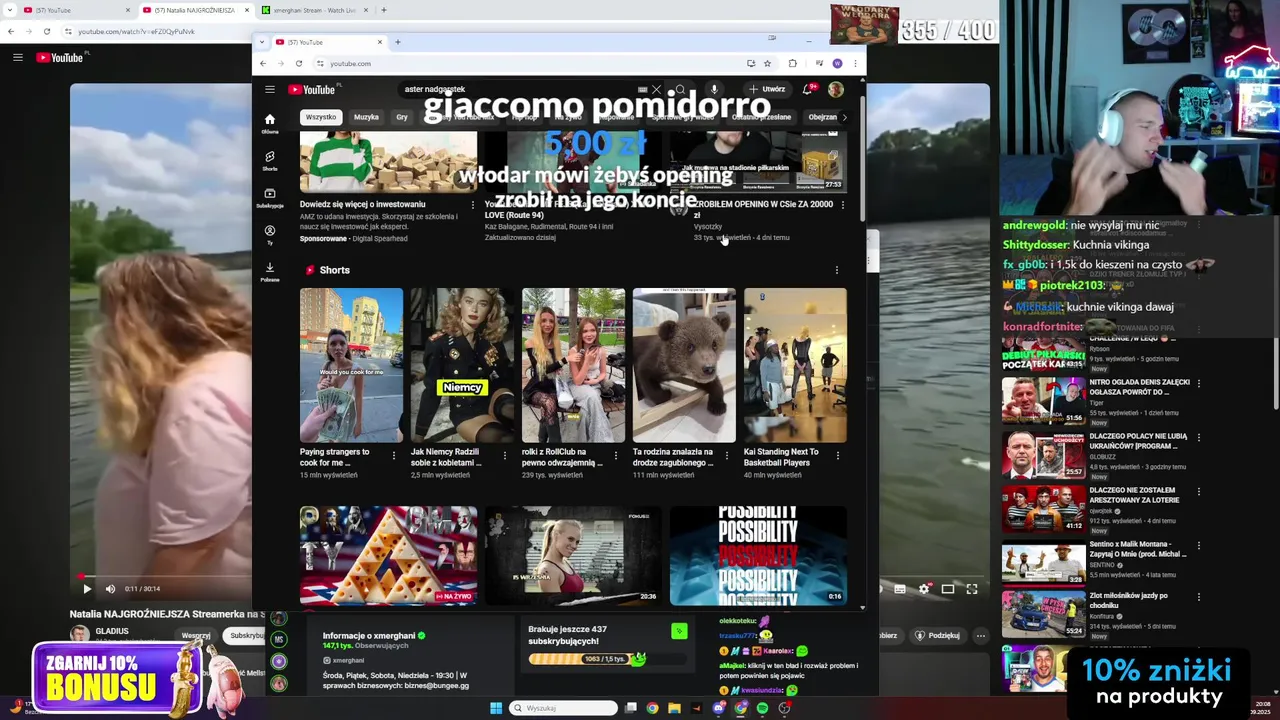Image resolution: width=1280 pixels, height=720 pixels.
Task: Toggle theater mode on background video
Action: (x=948, y=589)
